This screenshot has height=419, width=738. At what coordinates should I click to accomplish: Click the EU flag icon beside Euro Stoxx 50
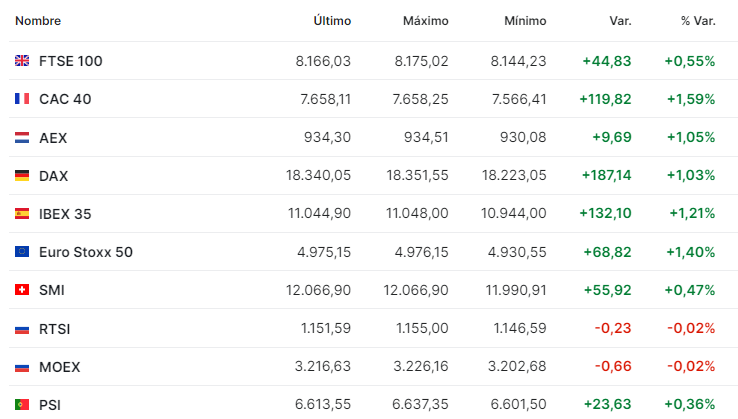click(22, 252)
